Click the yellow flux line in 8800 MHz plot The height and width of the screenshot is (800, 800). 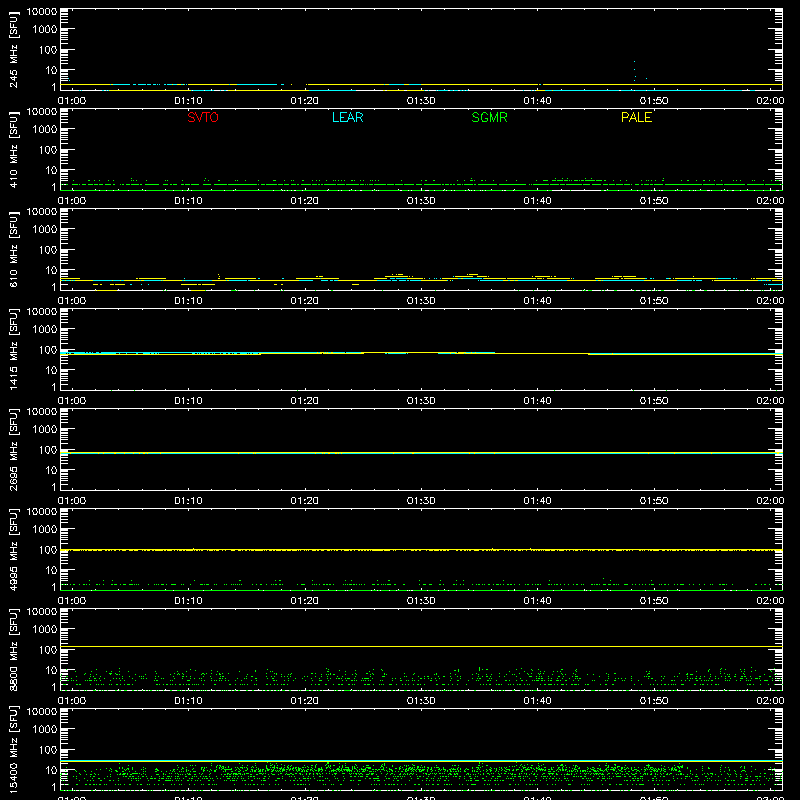pyautogui.click(x=421, y=646)
